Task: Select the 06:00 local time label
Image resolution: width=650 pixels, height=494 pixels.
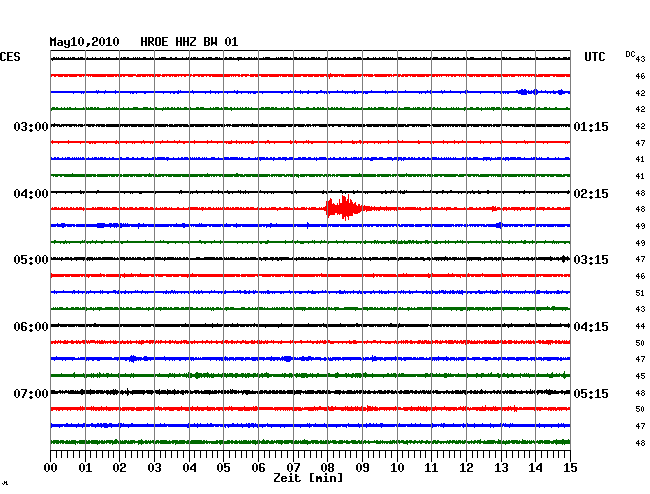Action: [31, 327]
